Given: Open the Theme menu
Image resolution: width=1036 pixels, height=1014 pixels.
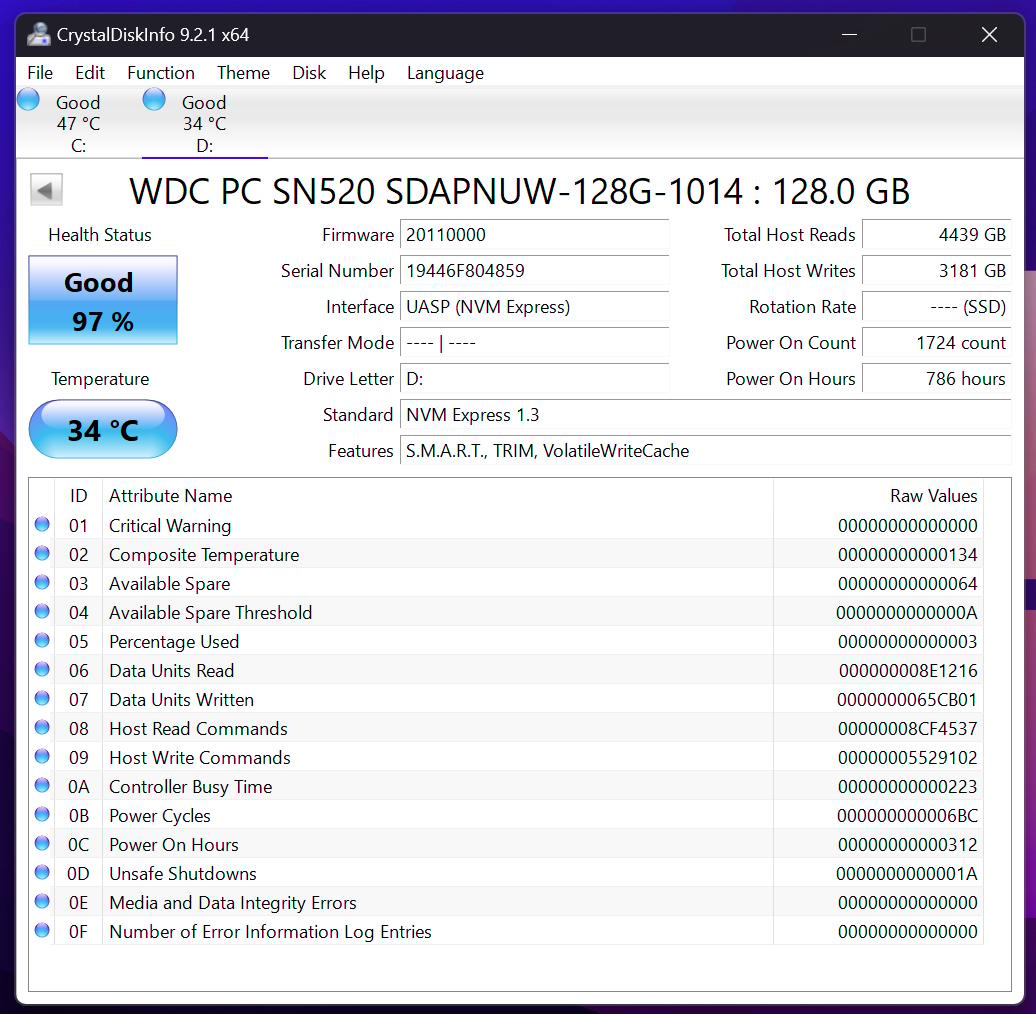Looking at the screenshot, I should click(243, 73).
